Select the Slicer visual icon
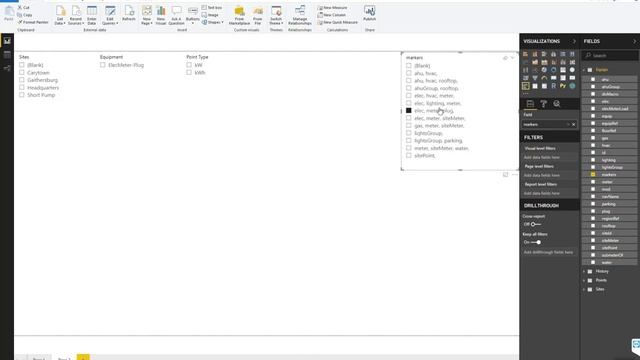 point(525,86)
